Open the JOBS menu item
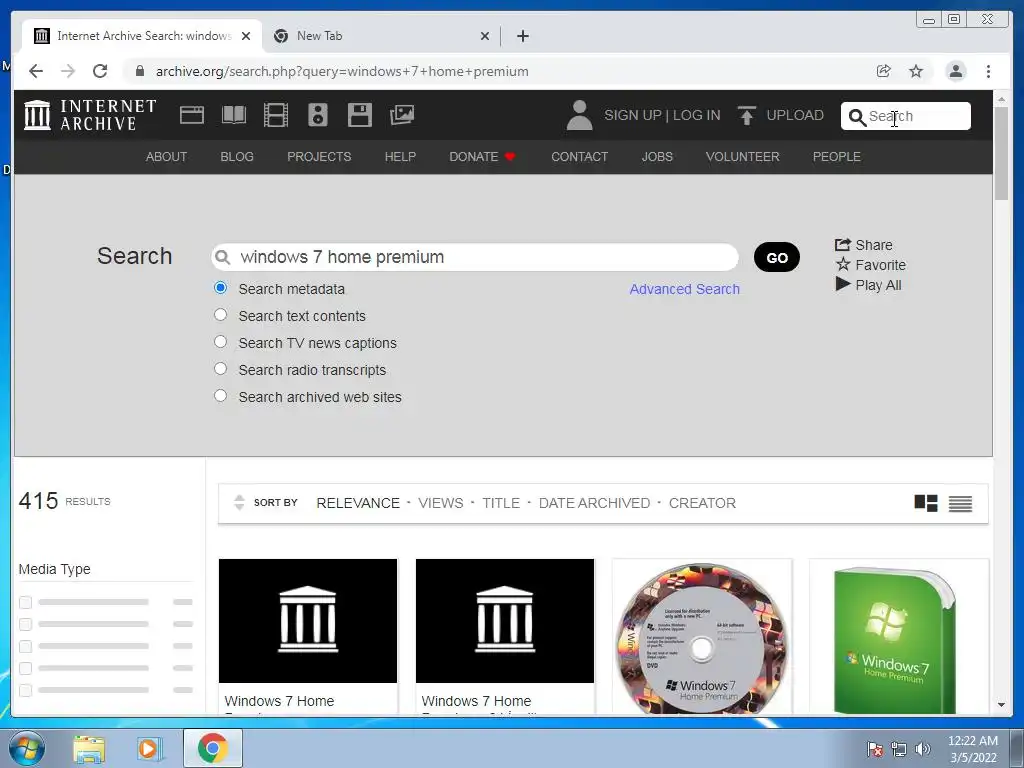The height and width of the screenshot is (768, 1024). 657,157
